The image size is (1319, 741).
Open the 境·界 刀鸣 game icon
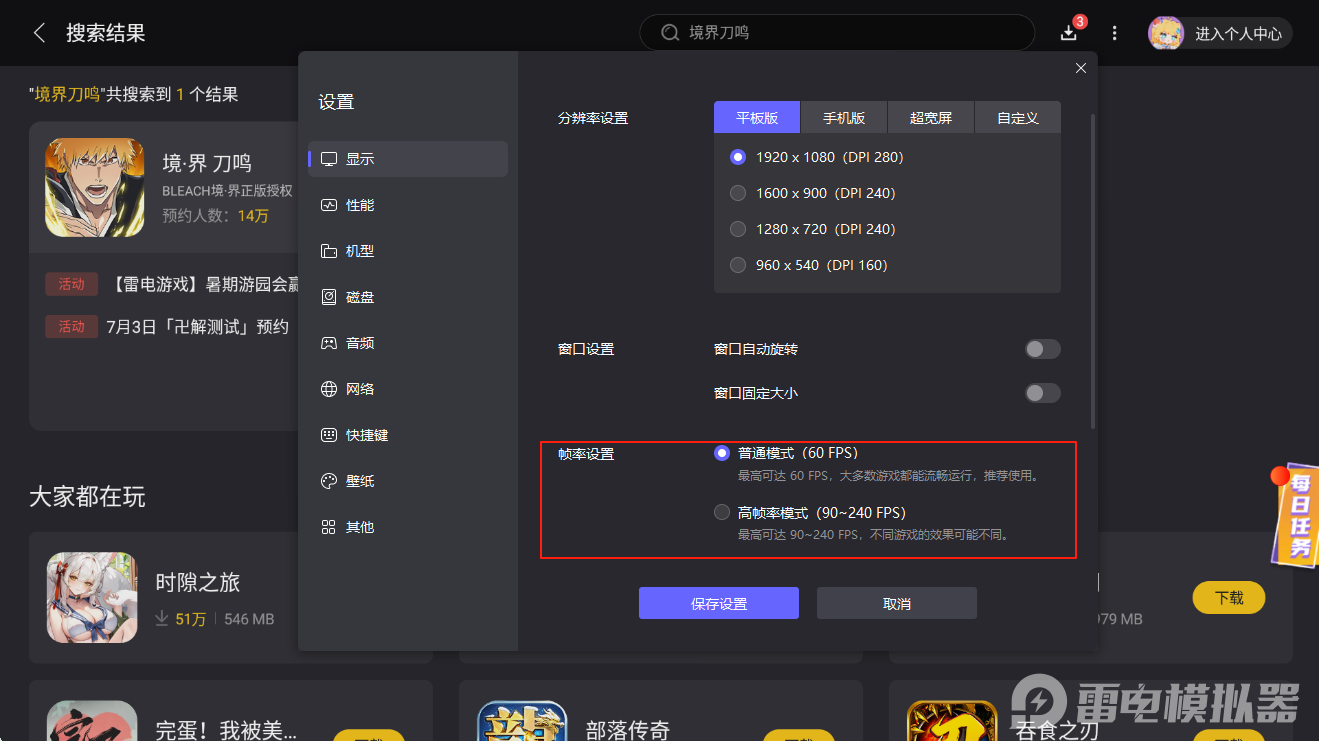pos(95,187)
